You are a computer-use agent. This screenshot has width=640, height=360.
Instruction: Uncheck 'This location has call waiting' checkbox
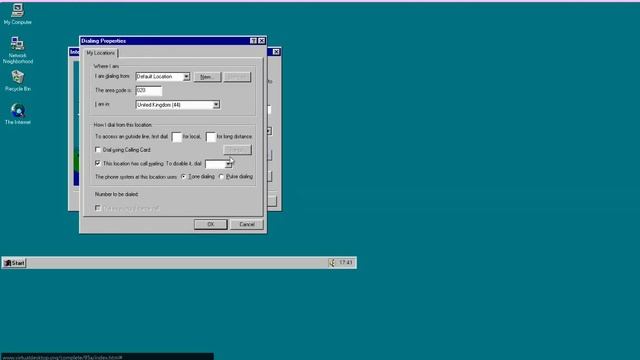(98, 163)
